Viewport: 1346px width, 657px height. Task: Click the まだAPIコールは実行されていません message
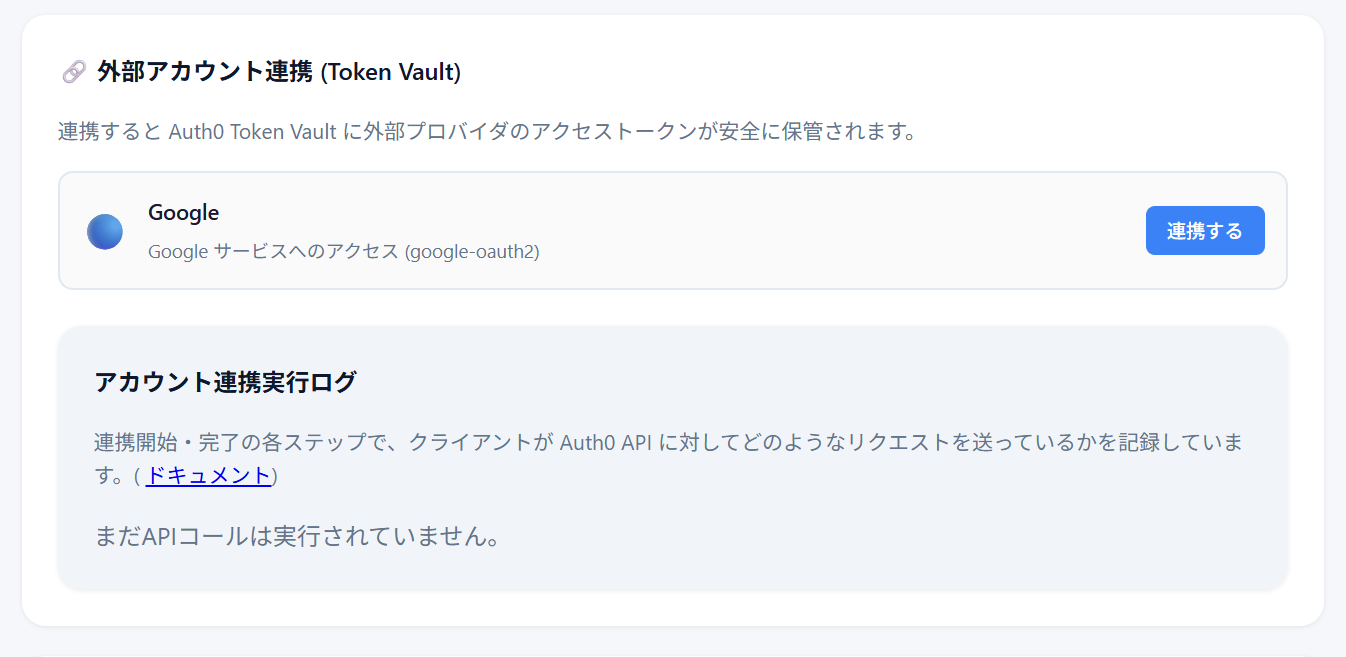coord(297,537)
